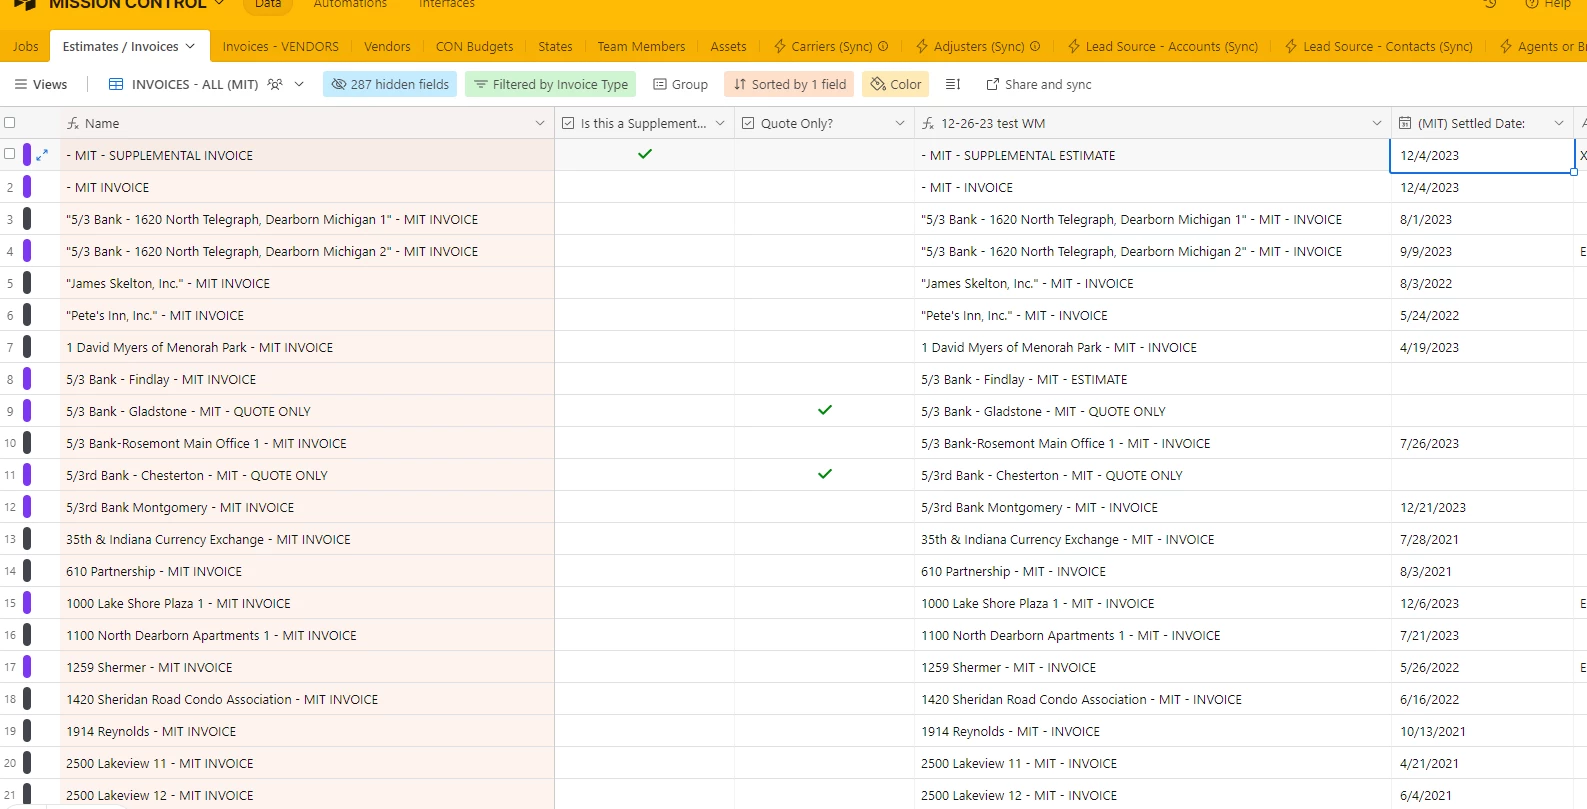Expand the Estimates / Invoices tab chevron
Screen dimensions: 1587x809
190,47
